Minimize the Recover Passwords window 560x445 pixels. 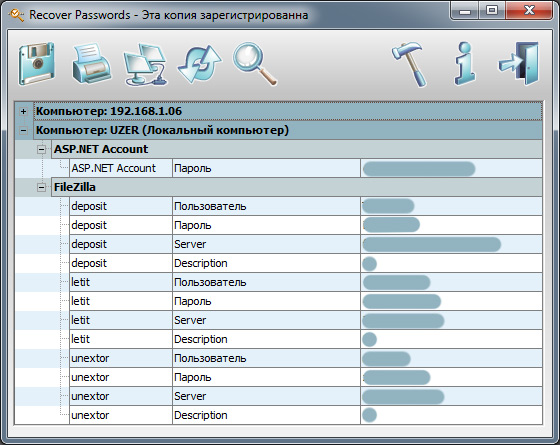point(465,11)
